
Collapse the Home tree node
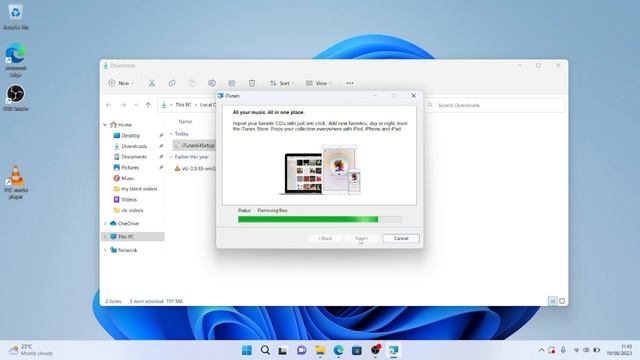(105, 125)
